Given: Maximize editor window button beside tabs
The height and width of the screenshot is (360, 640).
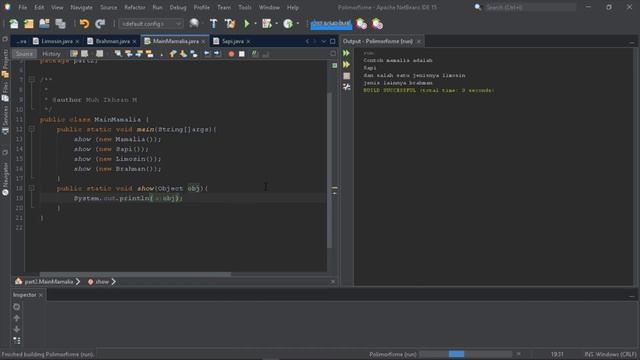Looking at the screenshot, I should [x=333, y=41].
